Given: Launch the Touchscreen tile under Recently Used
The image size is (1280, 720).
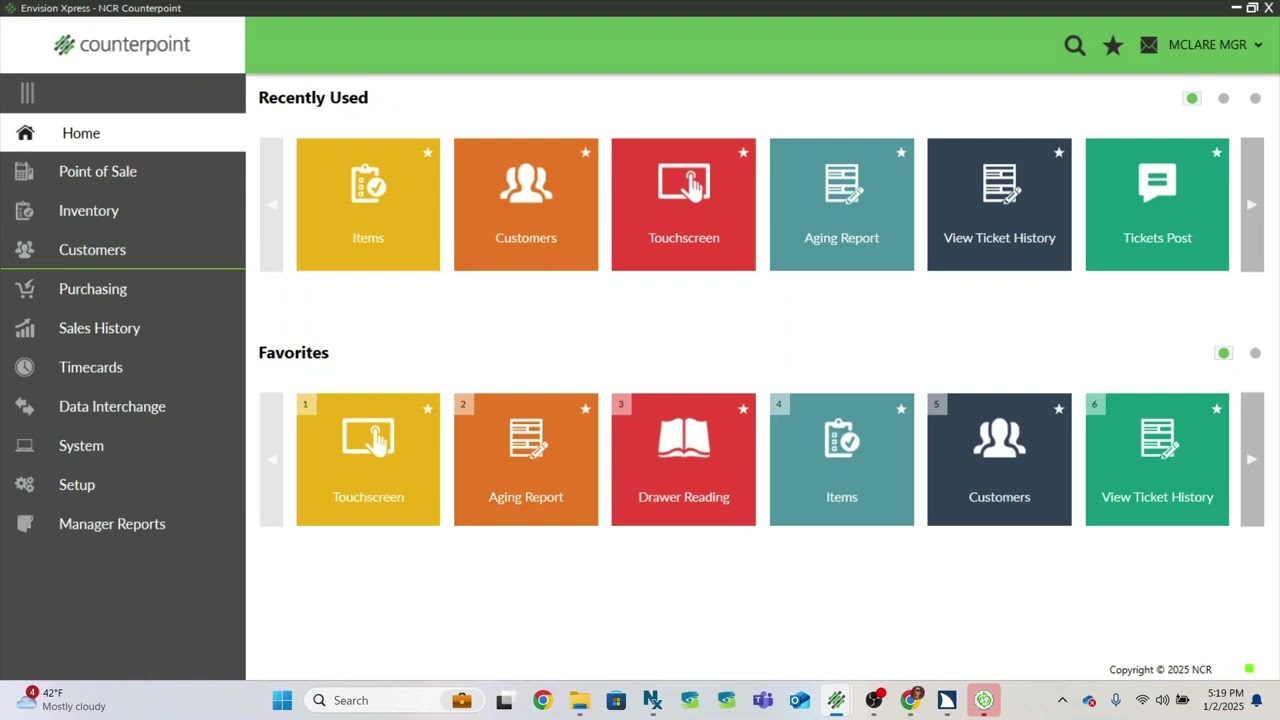Looking at the screenshot, I should click(x=684, y=204).
